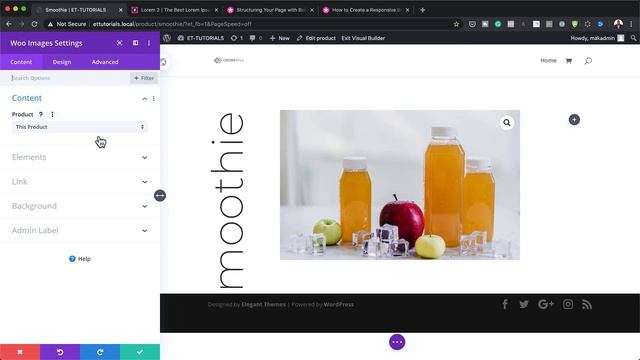Discard changes with the red X button
Viewport: 640px width, 360px height.
click(20, 352)
